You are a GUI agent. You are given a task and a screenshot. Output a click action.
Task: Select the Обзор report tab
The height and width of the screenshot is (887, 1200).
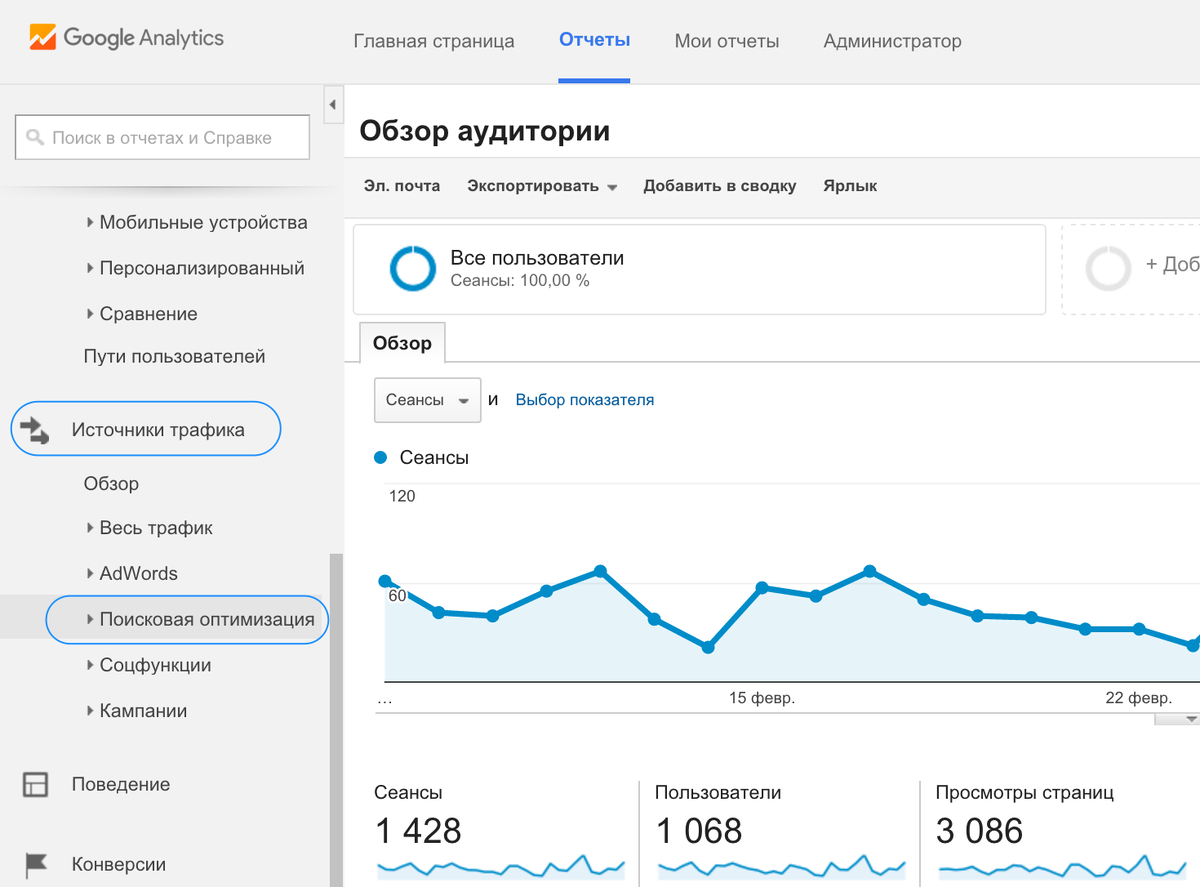click(403, 343)
